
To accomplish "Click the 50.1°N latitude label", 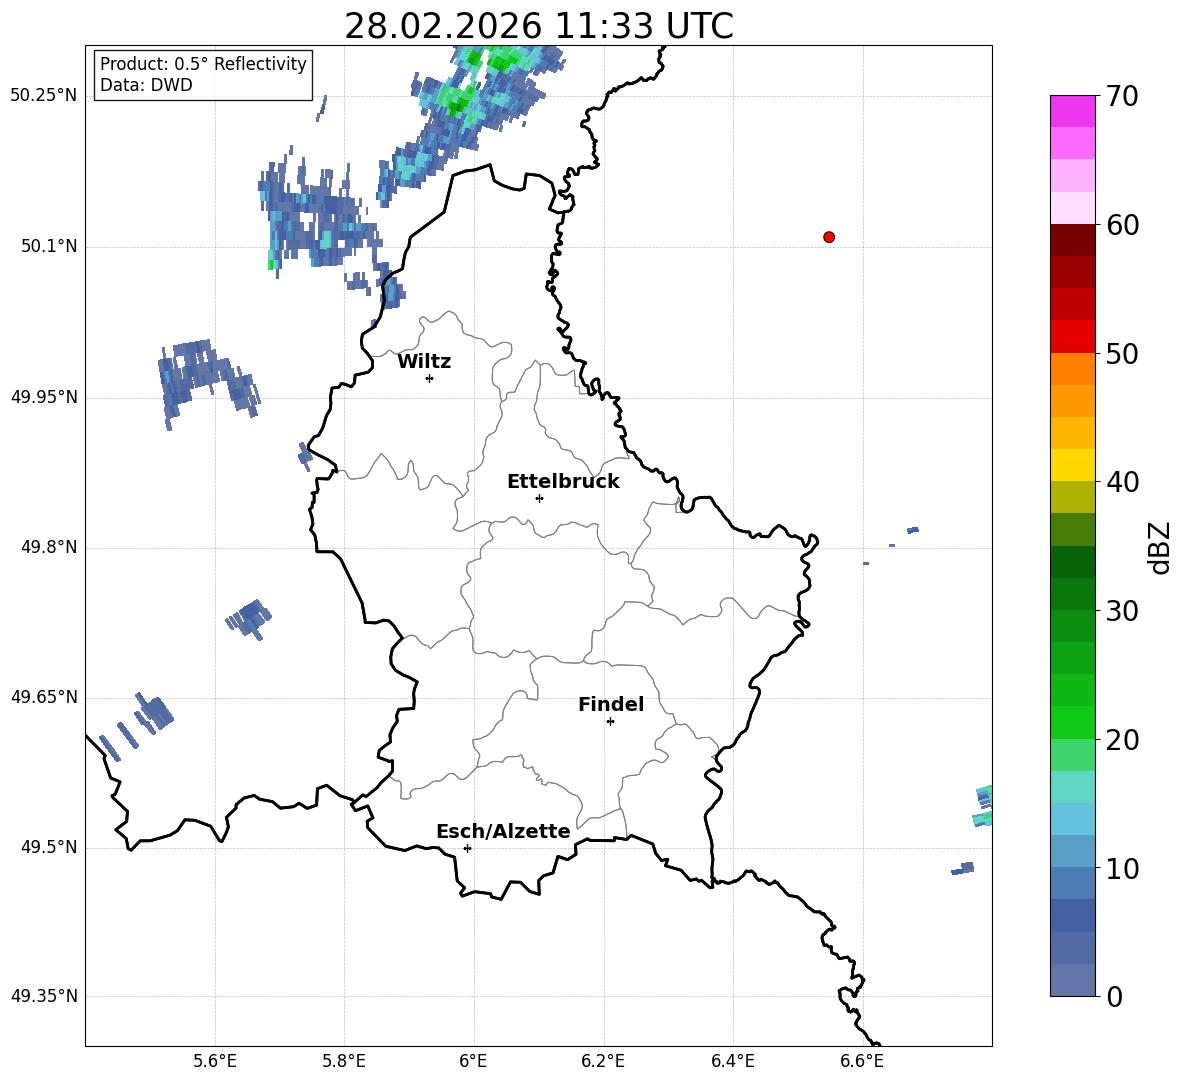I will (x=49, y=247).
